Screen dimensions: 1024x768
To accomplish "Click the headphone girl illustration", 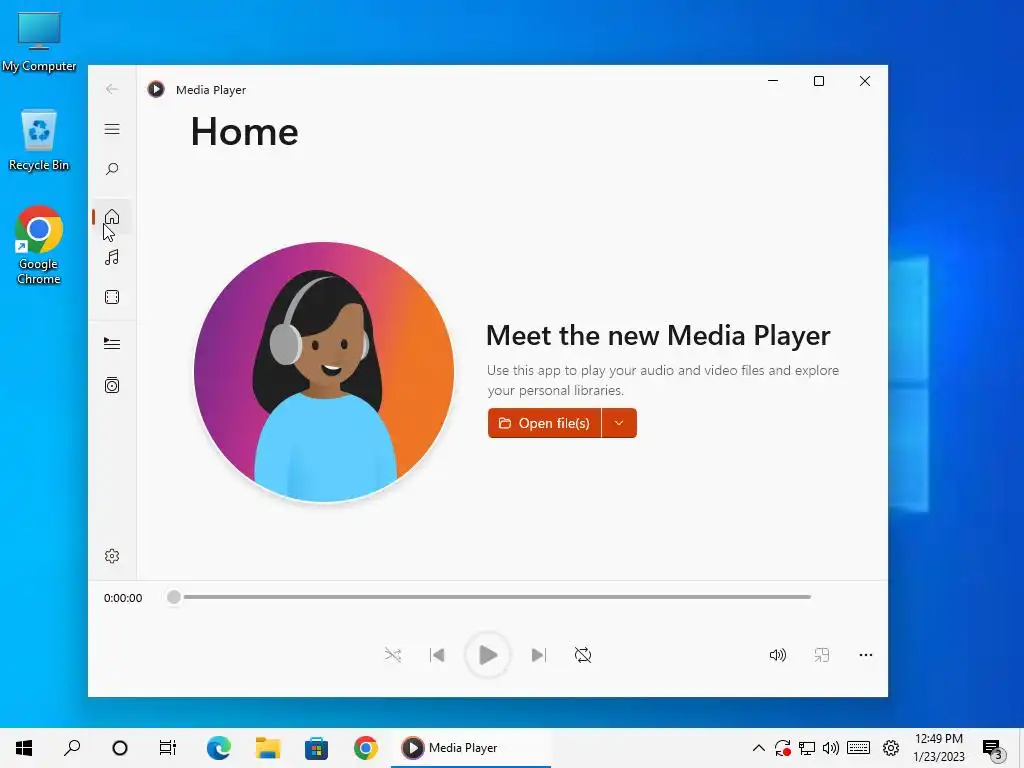I will pos(324,372).
